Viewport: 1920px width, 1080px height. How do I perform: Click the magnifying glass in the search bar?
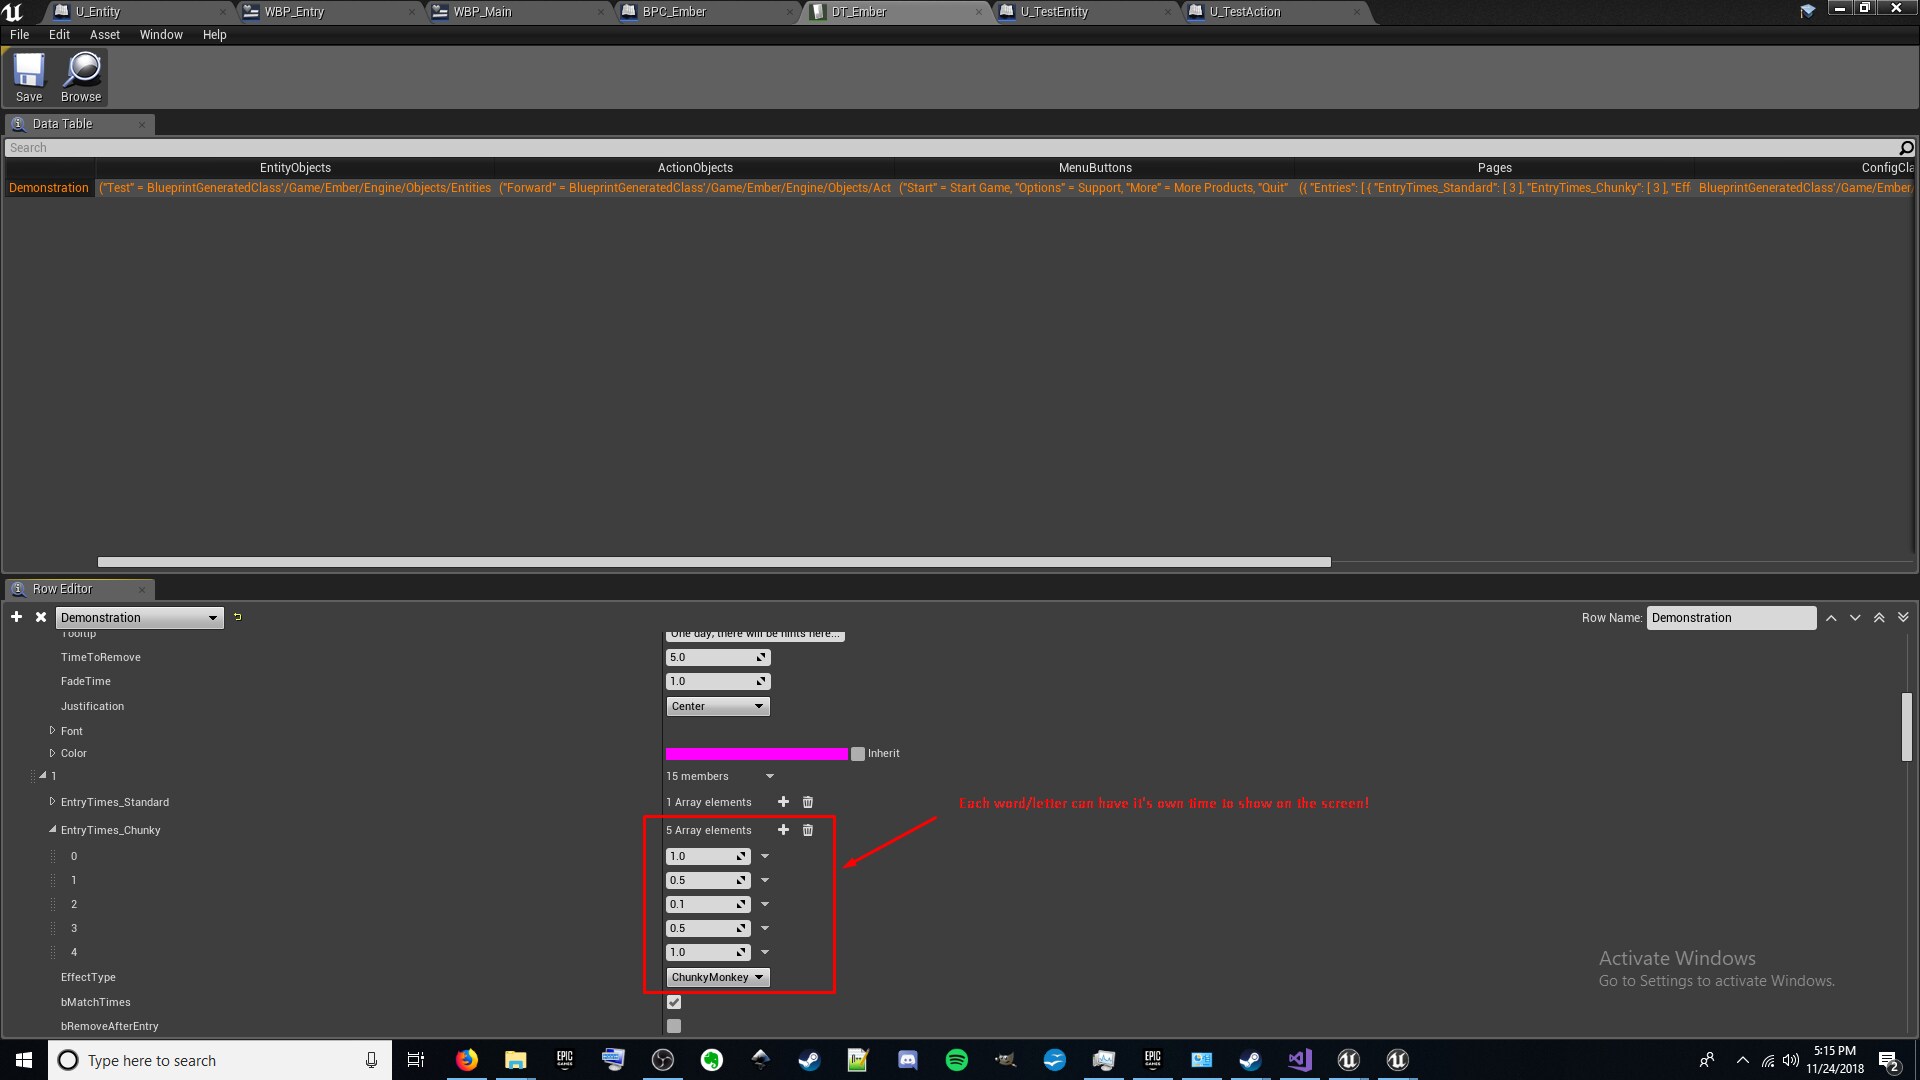coord(1907,147)
